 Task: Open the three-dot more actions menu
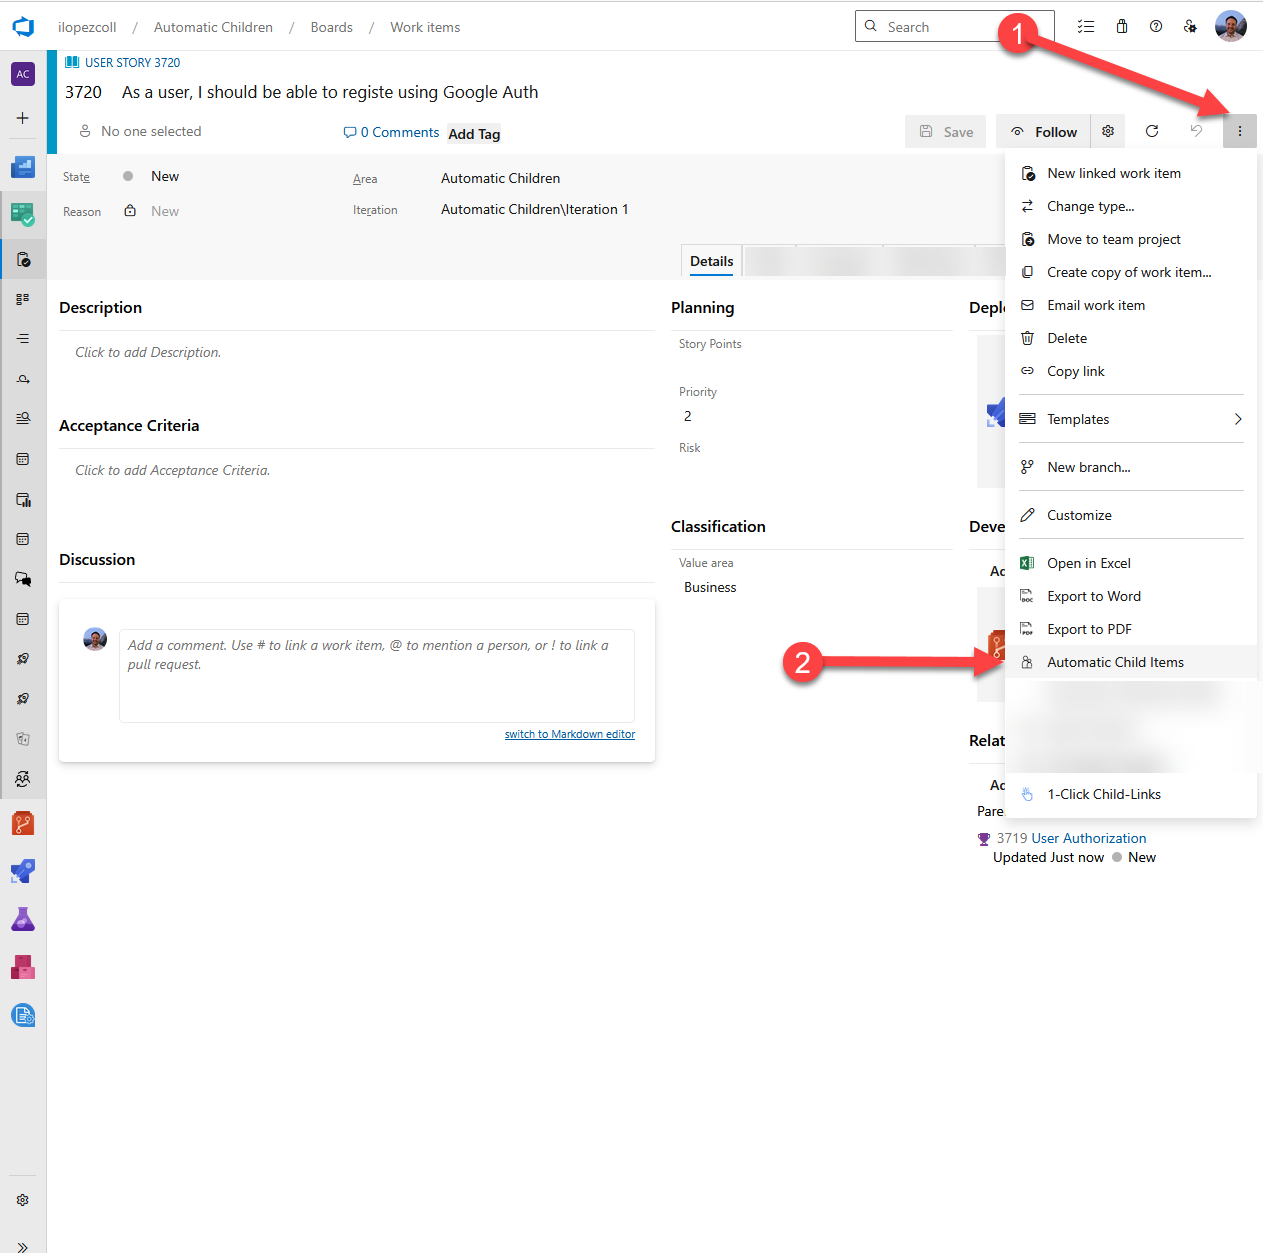pos(1239,131)
